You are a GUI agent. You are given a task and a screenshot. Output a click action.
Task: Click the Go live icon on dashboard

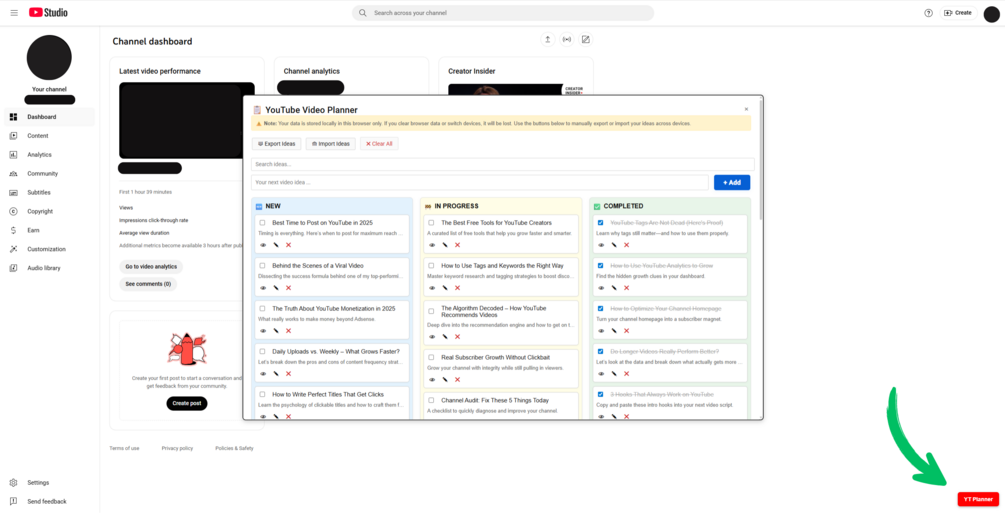tap(567, 40)
